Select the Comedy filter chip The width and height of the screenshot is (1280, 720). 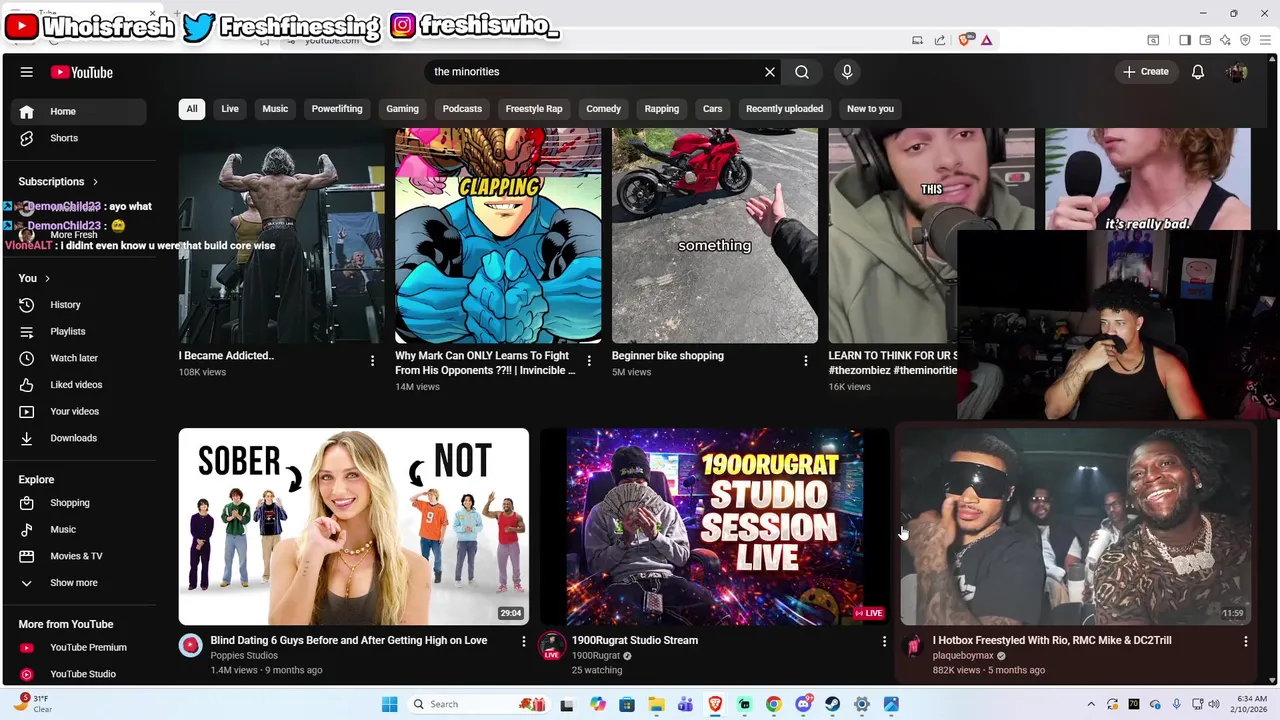[603, 109]
